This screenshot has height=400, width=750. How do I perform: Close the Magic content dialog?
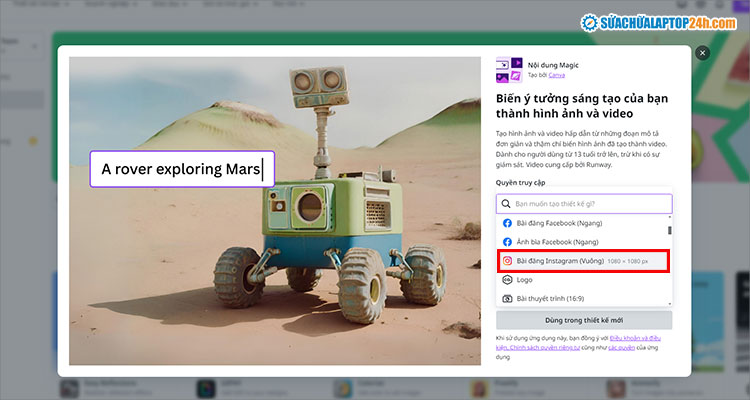point(702,53)
